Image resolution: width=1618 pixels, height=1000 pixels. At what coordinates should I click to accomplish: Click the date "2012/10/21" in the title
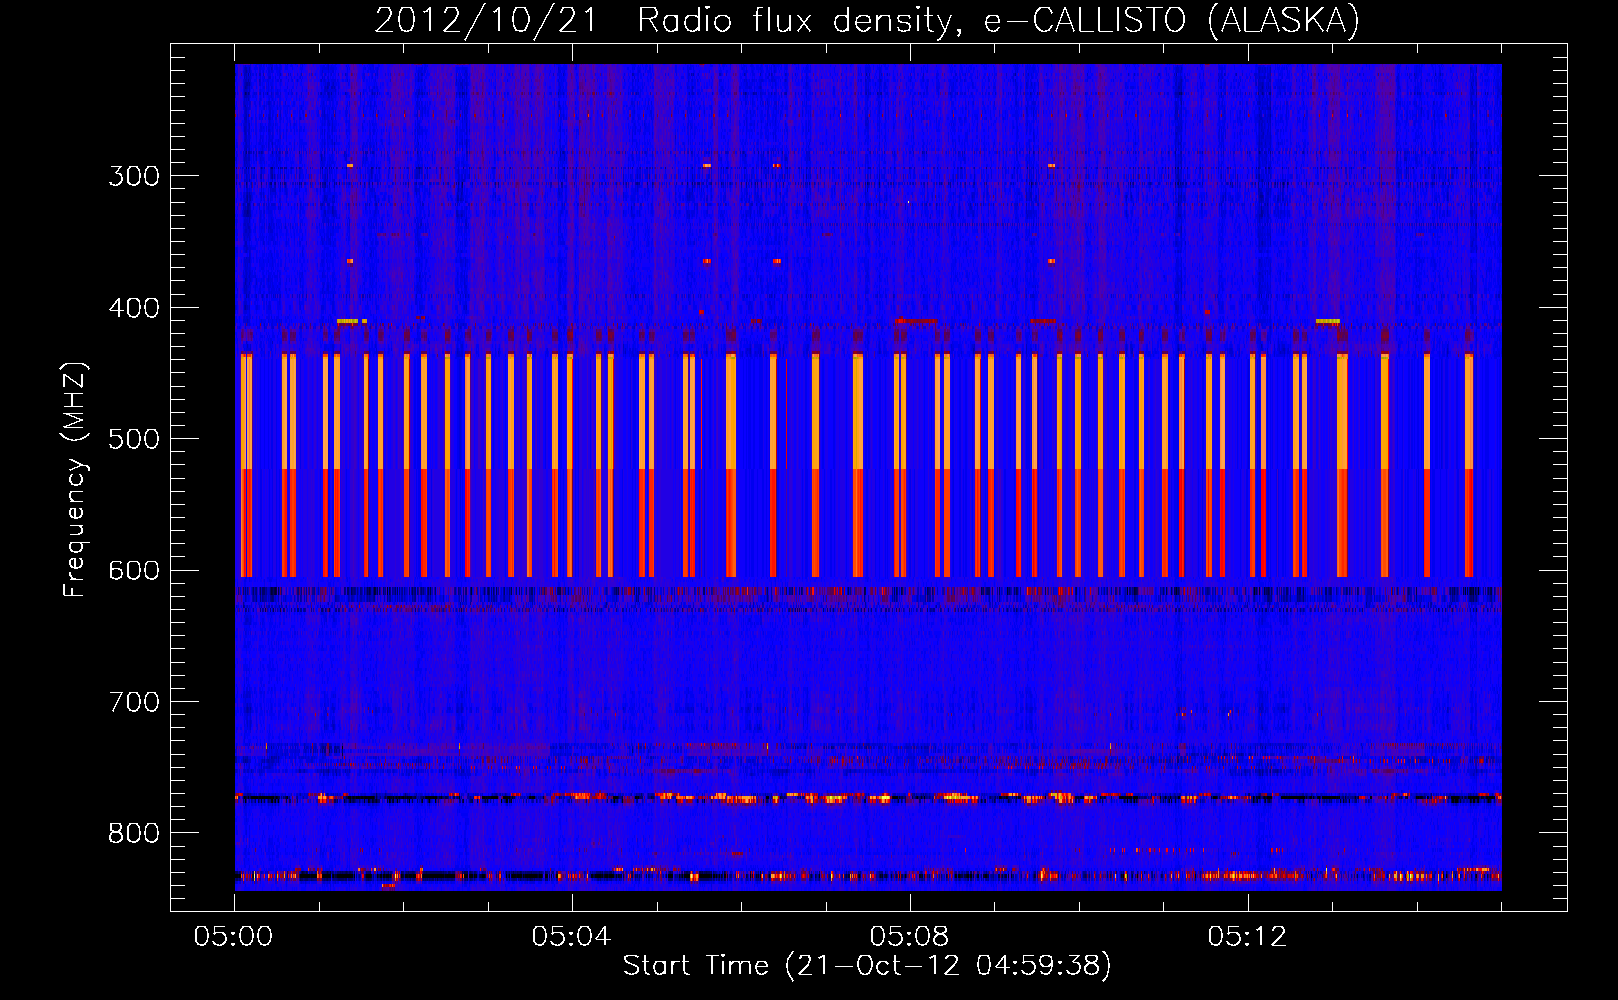coord(486,20)
